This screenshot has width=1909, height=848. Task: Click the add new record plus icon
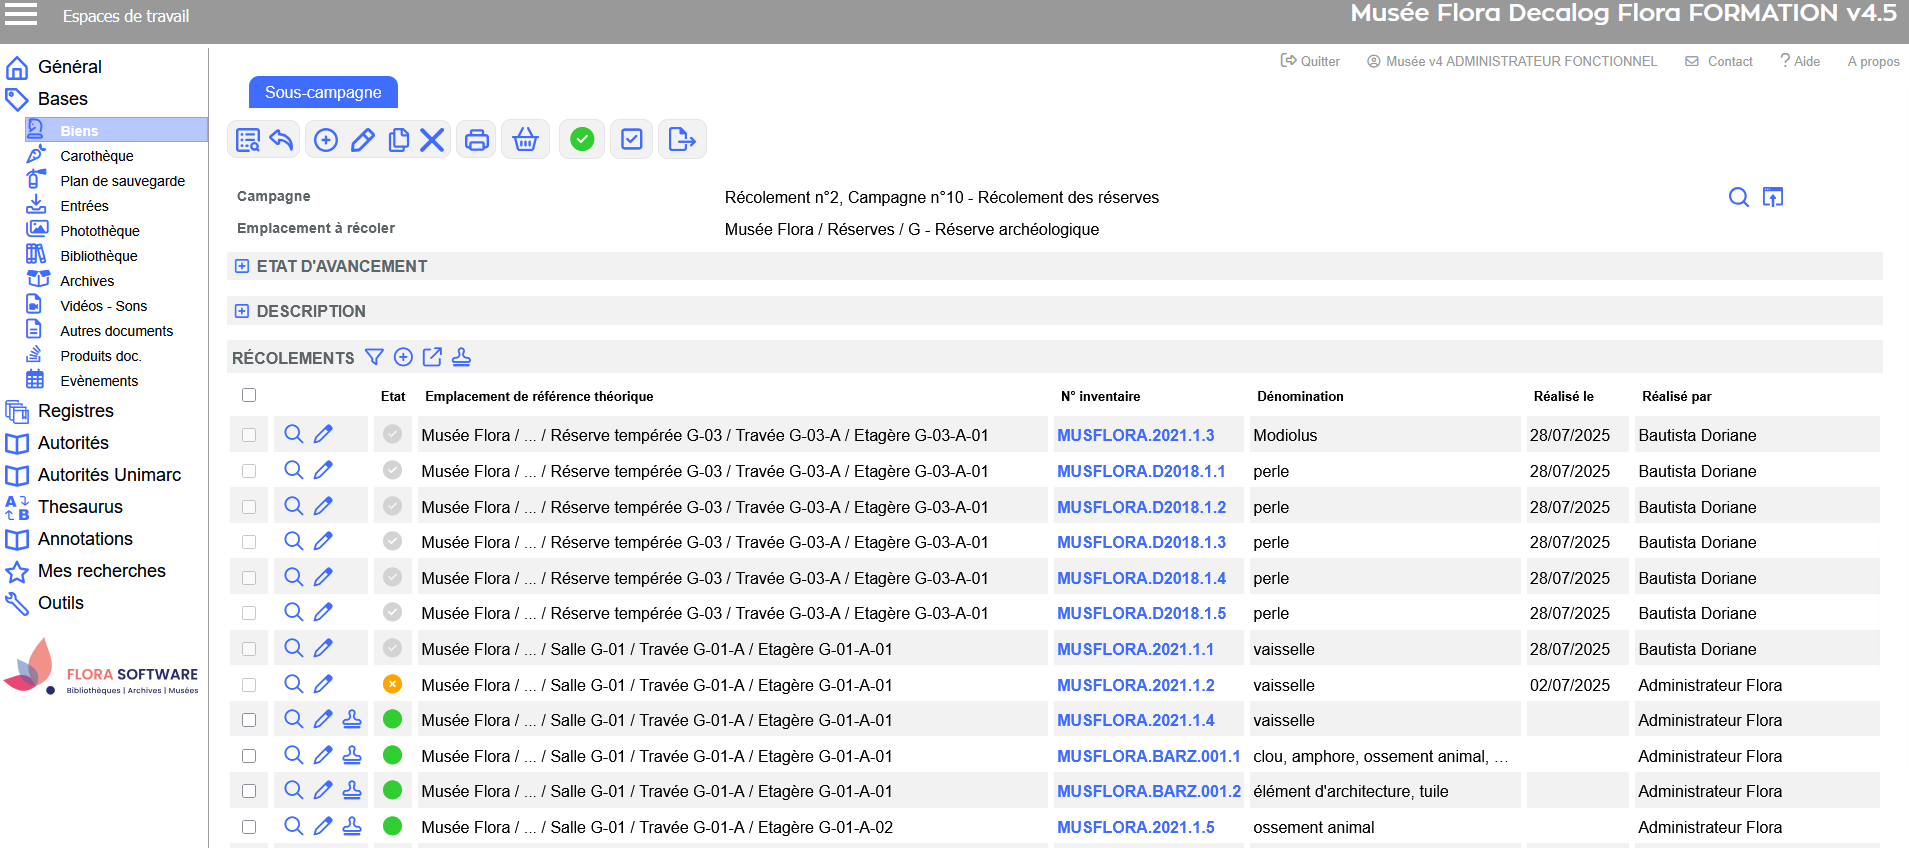(x=326, y=140)
